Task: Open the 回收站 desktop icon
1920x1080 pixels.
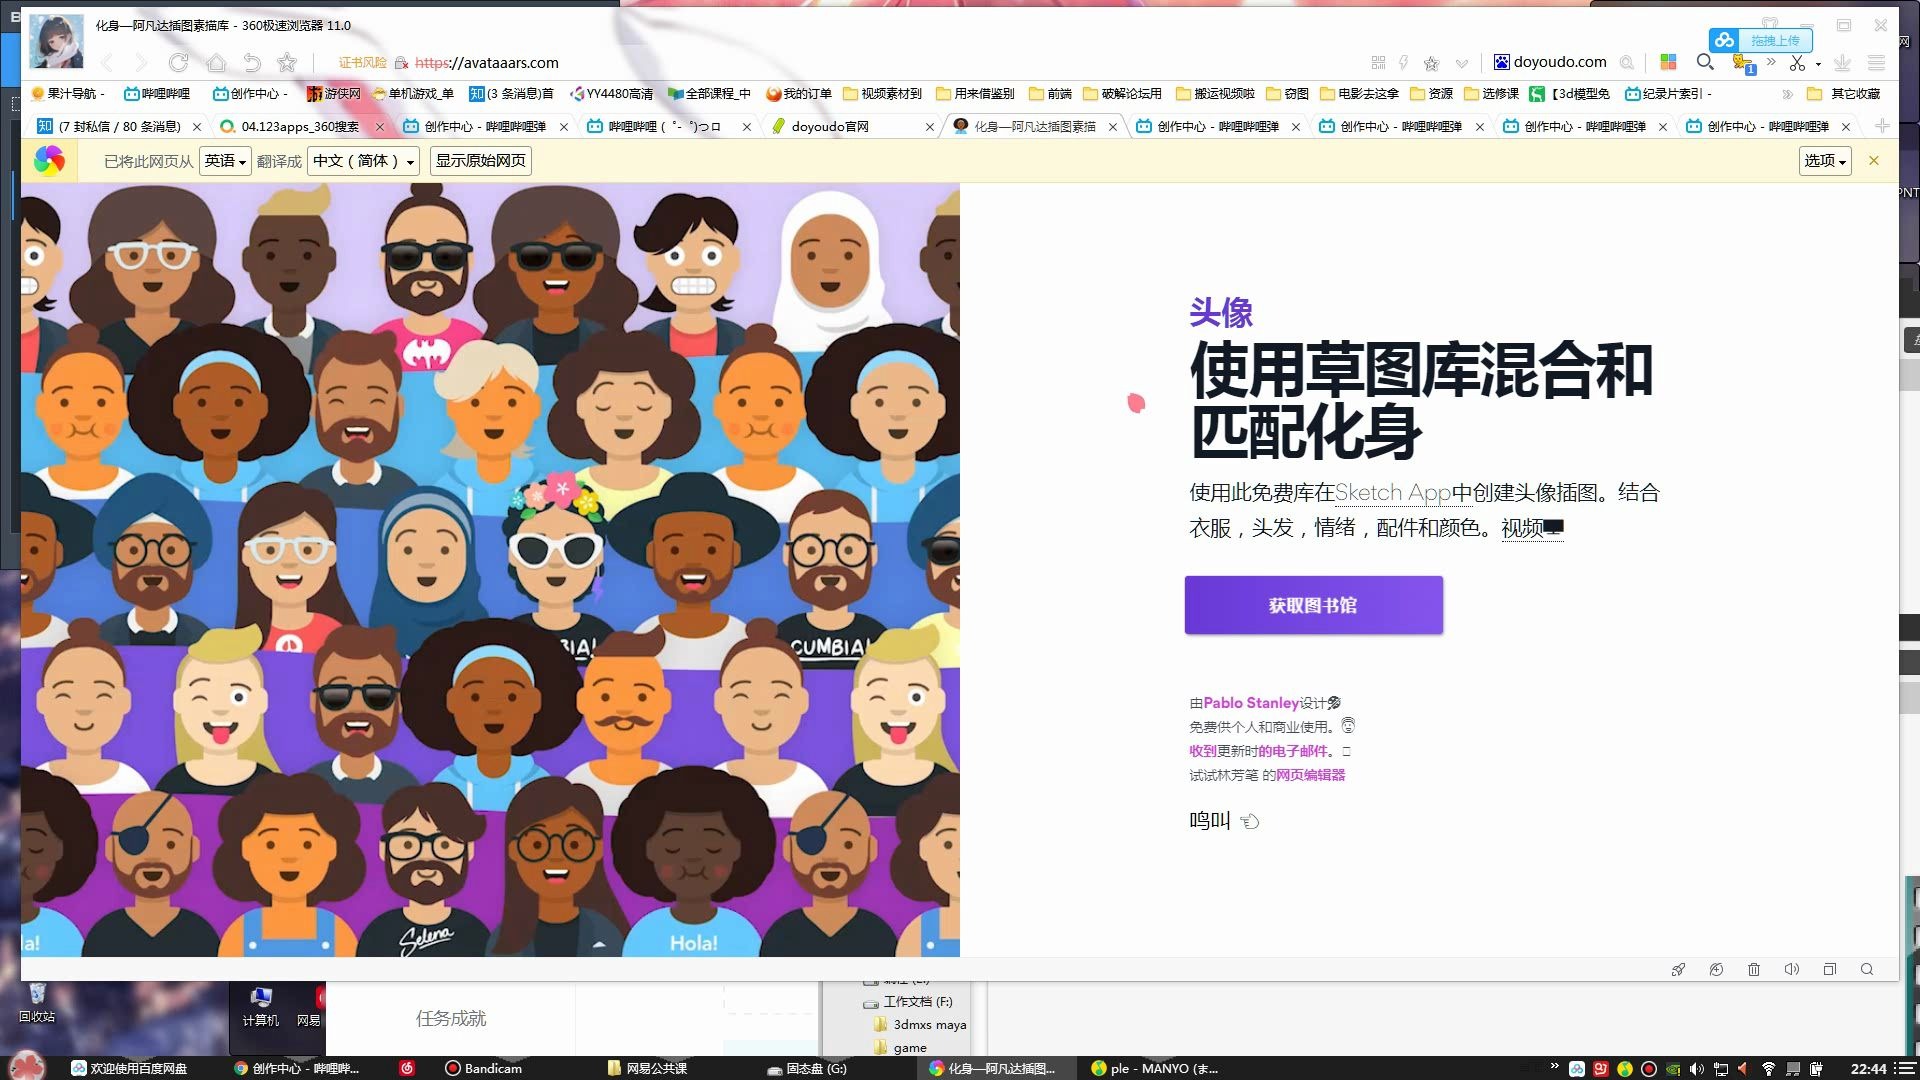Action: click(37, 1003)
